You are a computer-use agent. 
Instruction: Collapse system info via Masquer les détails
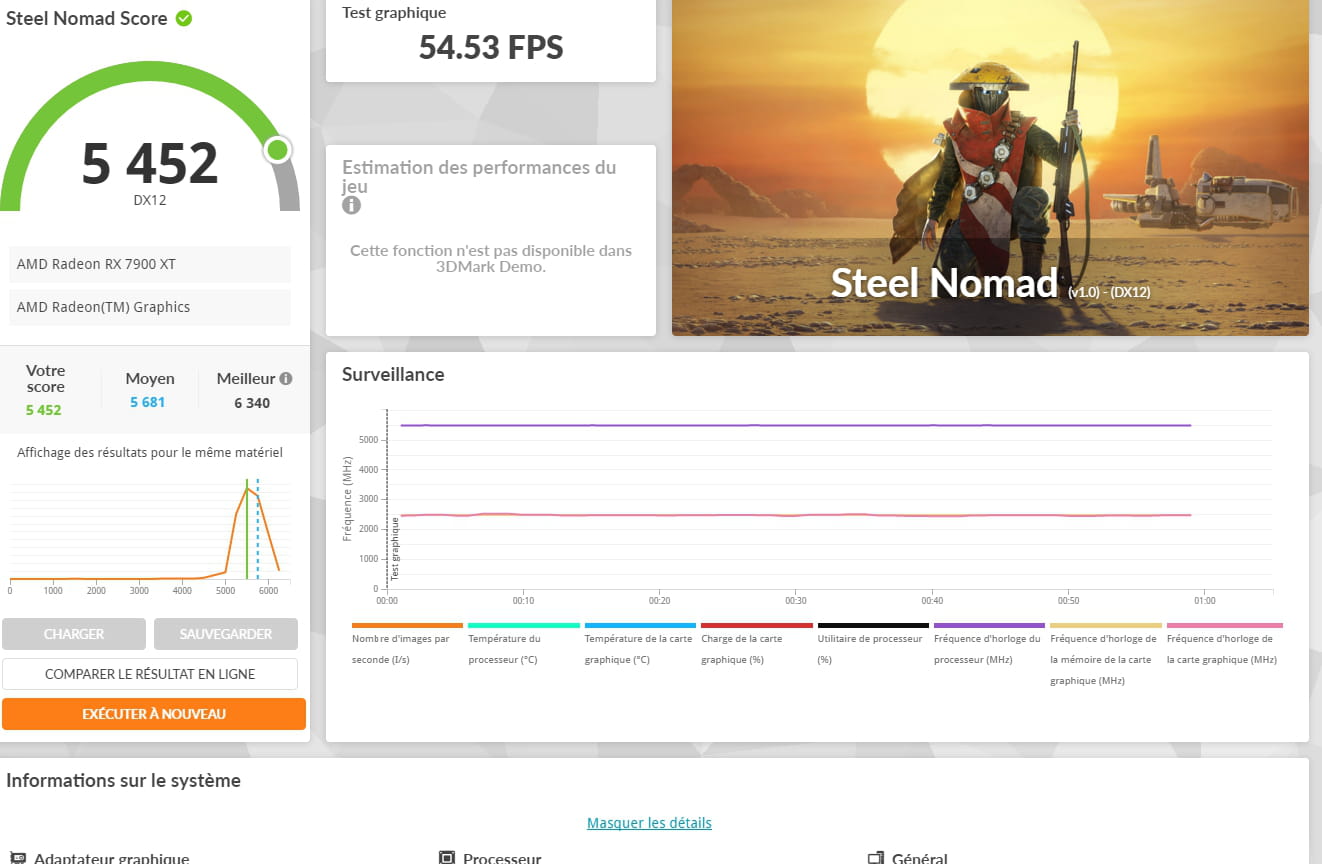(649, 823)
